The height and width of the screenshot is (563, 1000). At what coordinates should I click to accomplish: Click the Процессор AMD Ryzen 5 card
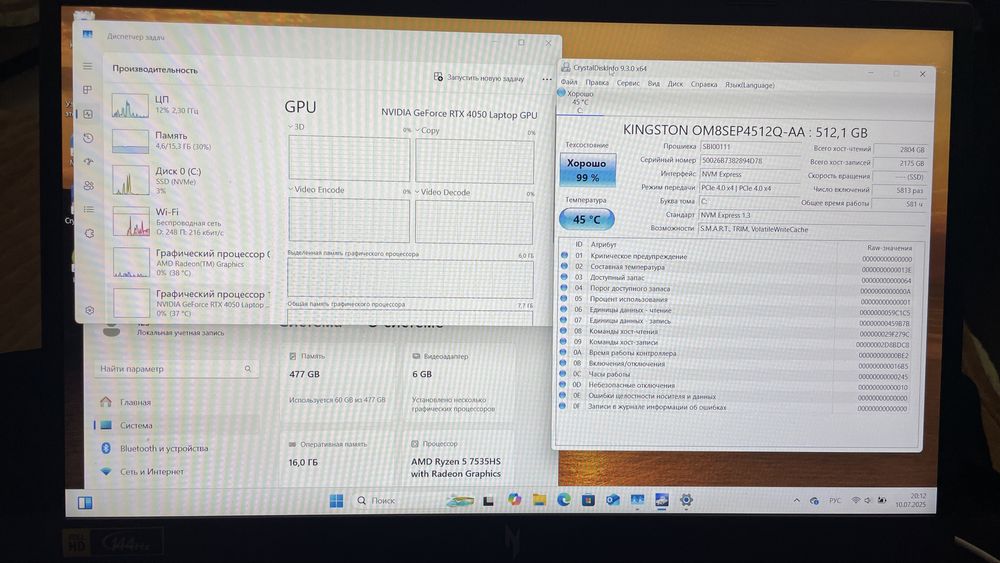coord(458,460)
